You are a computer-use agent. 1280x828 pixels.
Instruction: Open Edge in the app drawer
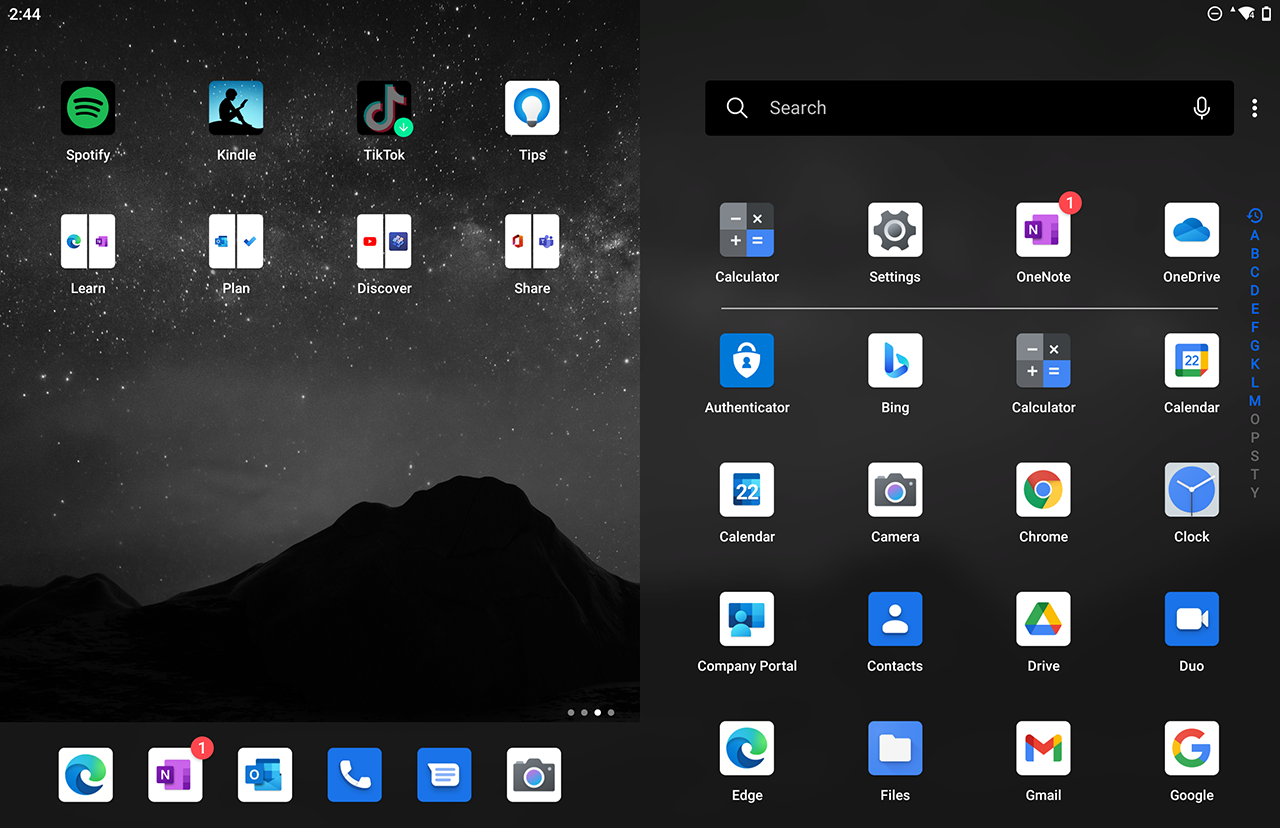[x=747, y=748]
